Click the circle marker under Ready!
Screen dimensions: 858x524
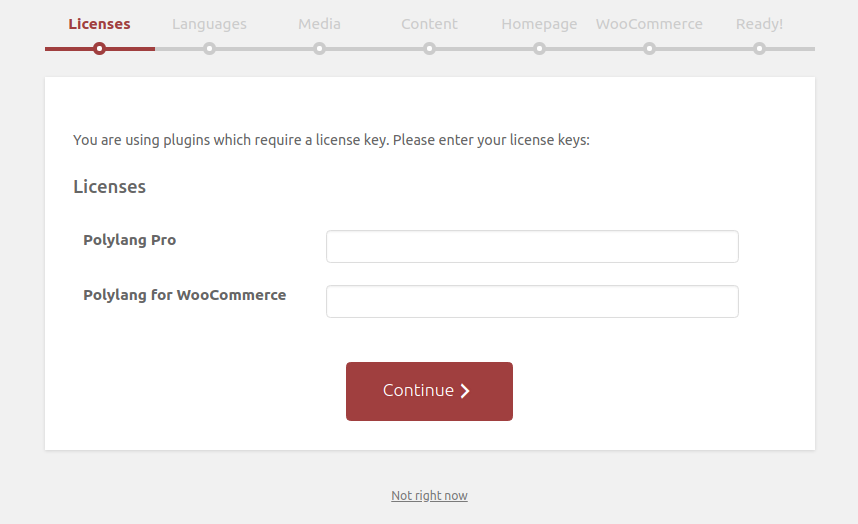tap(759, 49)
